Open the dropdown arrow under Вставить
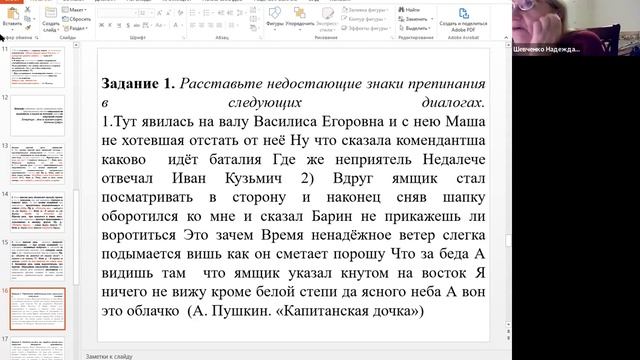The width and height of the screenshot is (640, 360). tap(12, 30)
